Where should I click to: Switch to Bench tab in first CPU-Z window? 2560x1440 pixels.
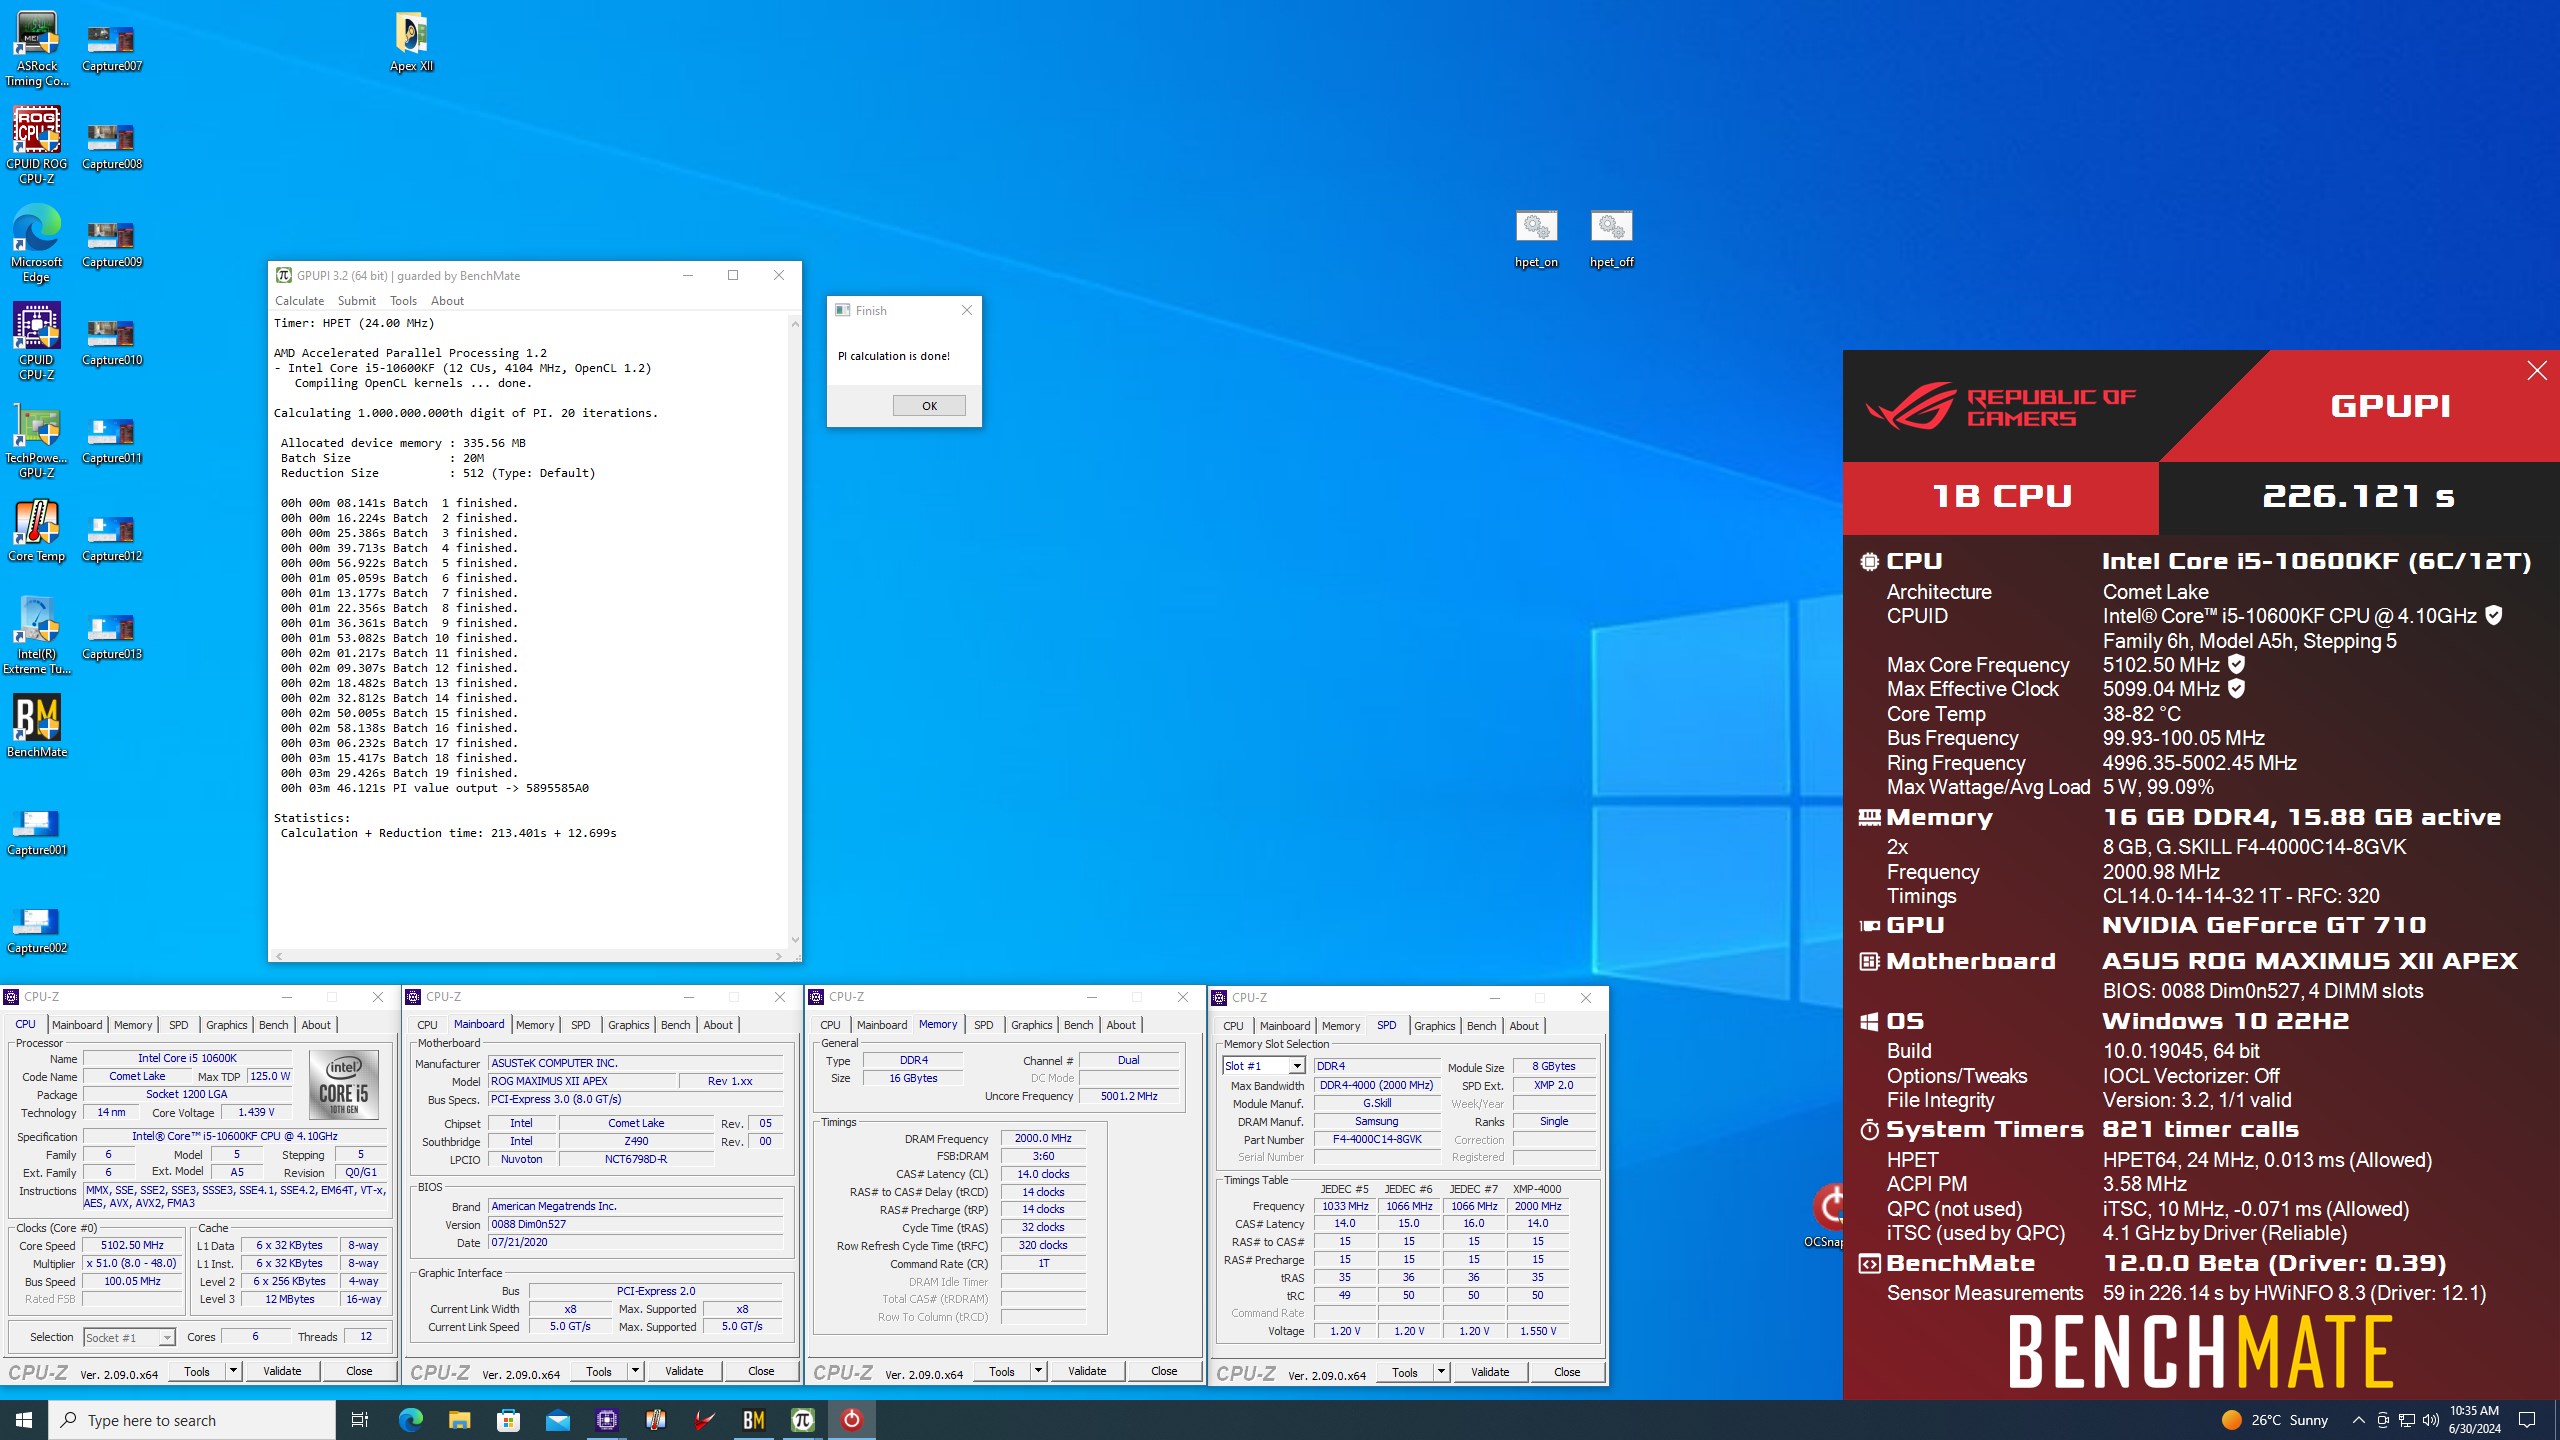pyautogui.click(x=273, y=1025)
